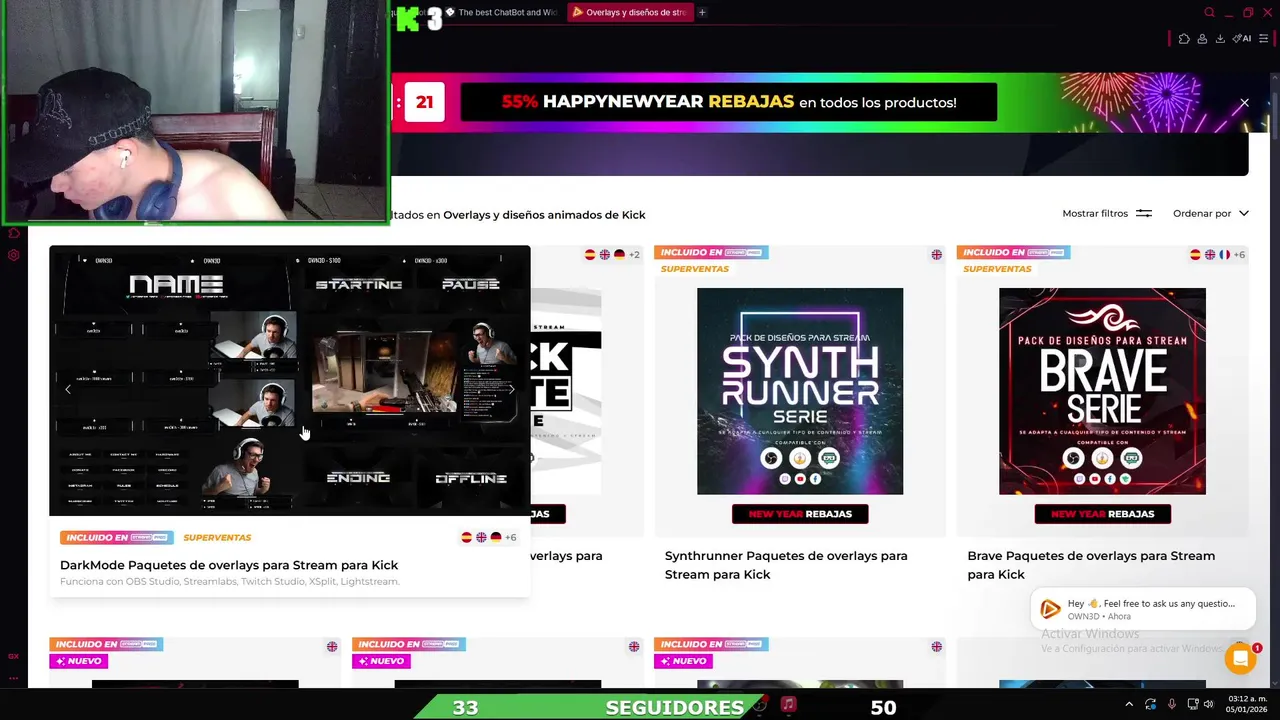The width and height of the screenshot is (1280, 720).
Task: Click NEW YEAR REBAJAS badge under Brave
Action: [x=1102, y=514]
